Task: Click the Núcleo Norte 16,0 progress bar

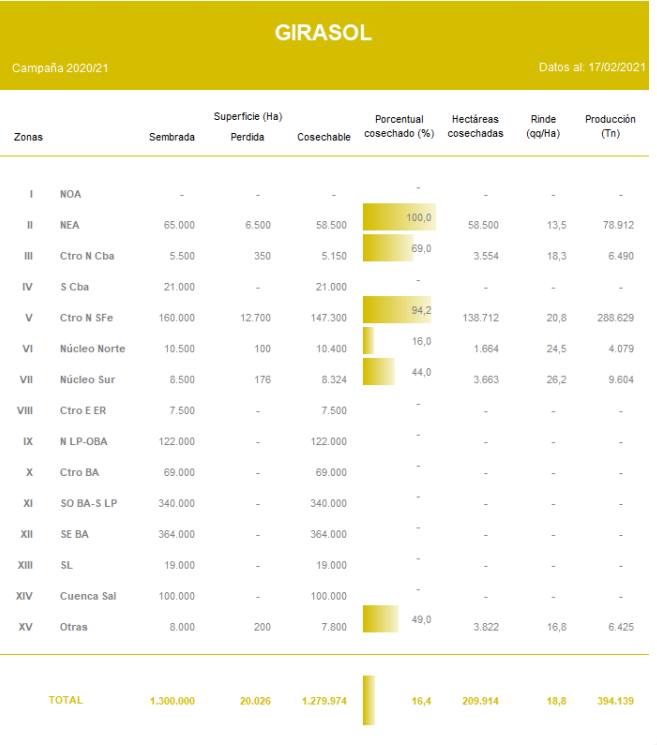Action: [368, 341]
